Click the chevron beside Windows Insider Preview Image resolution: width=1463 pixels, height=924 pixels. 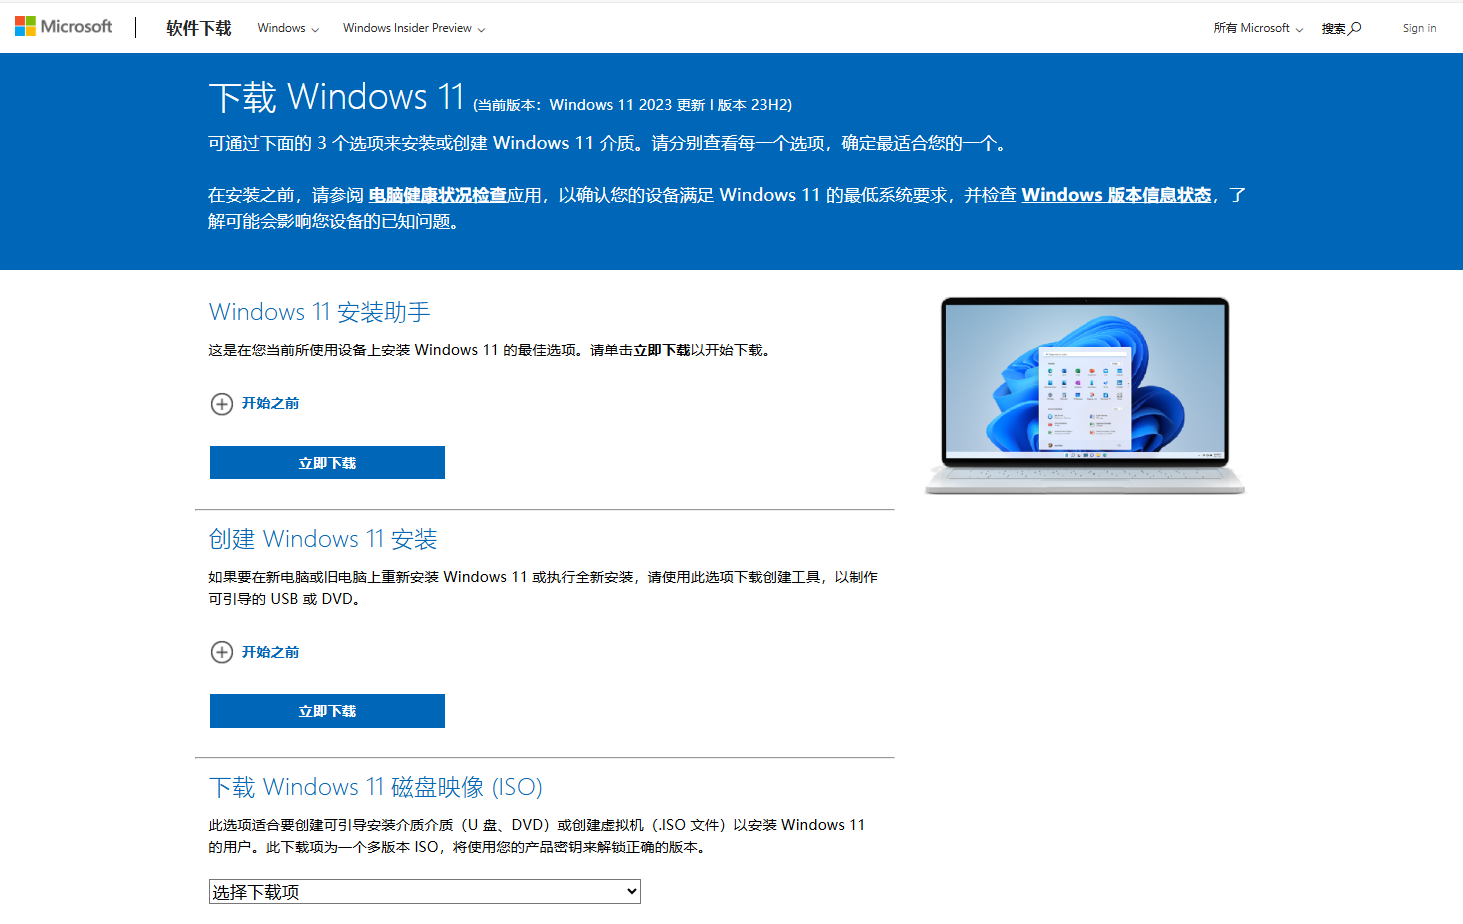(481, 29)
